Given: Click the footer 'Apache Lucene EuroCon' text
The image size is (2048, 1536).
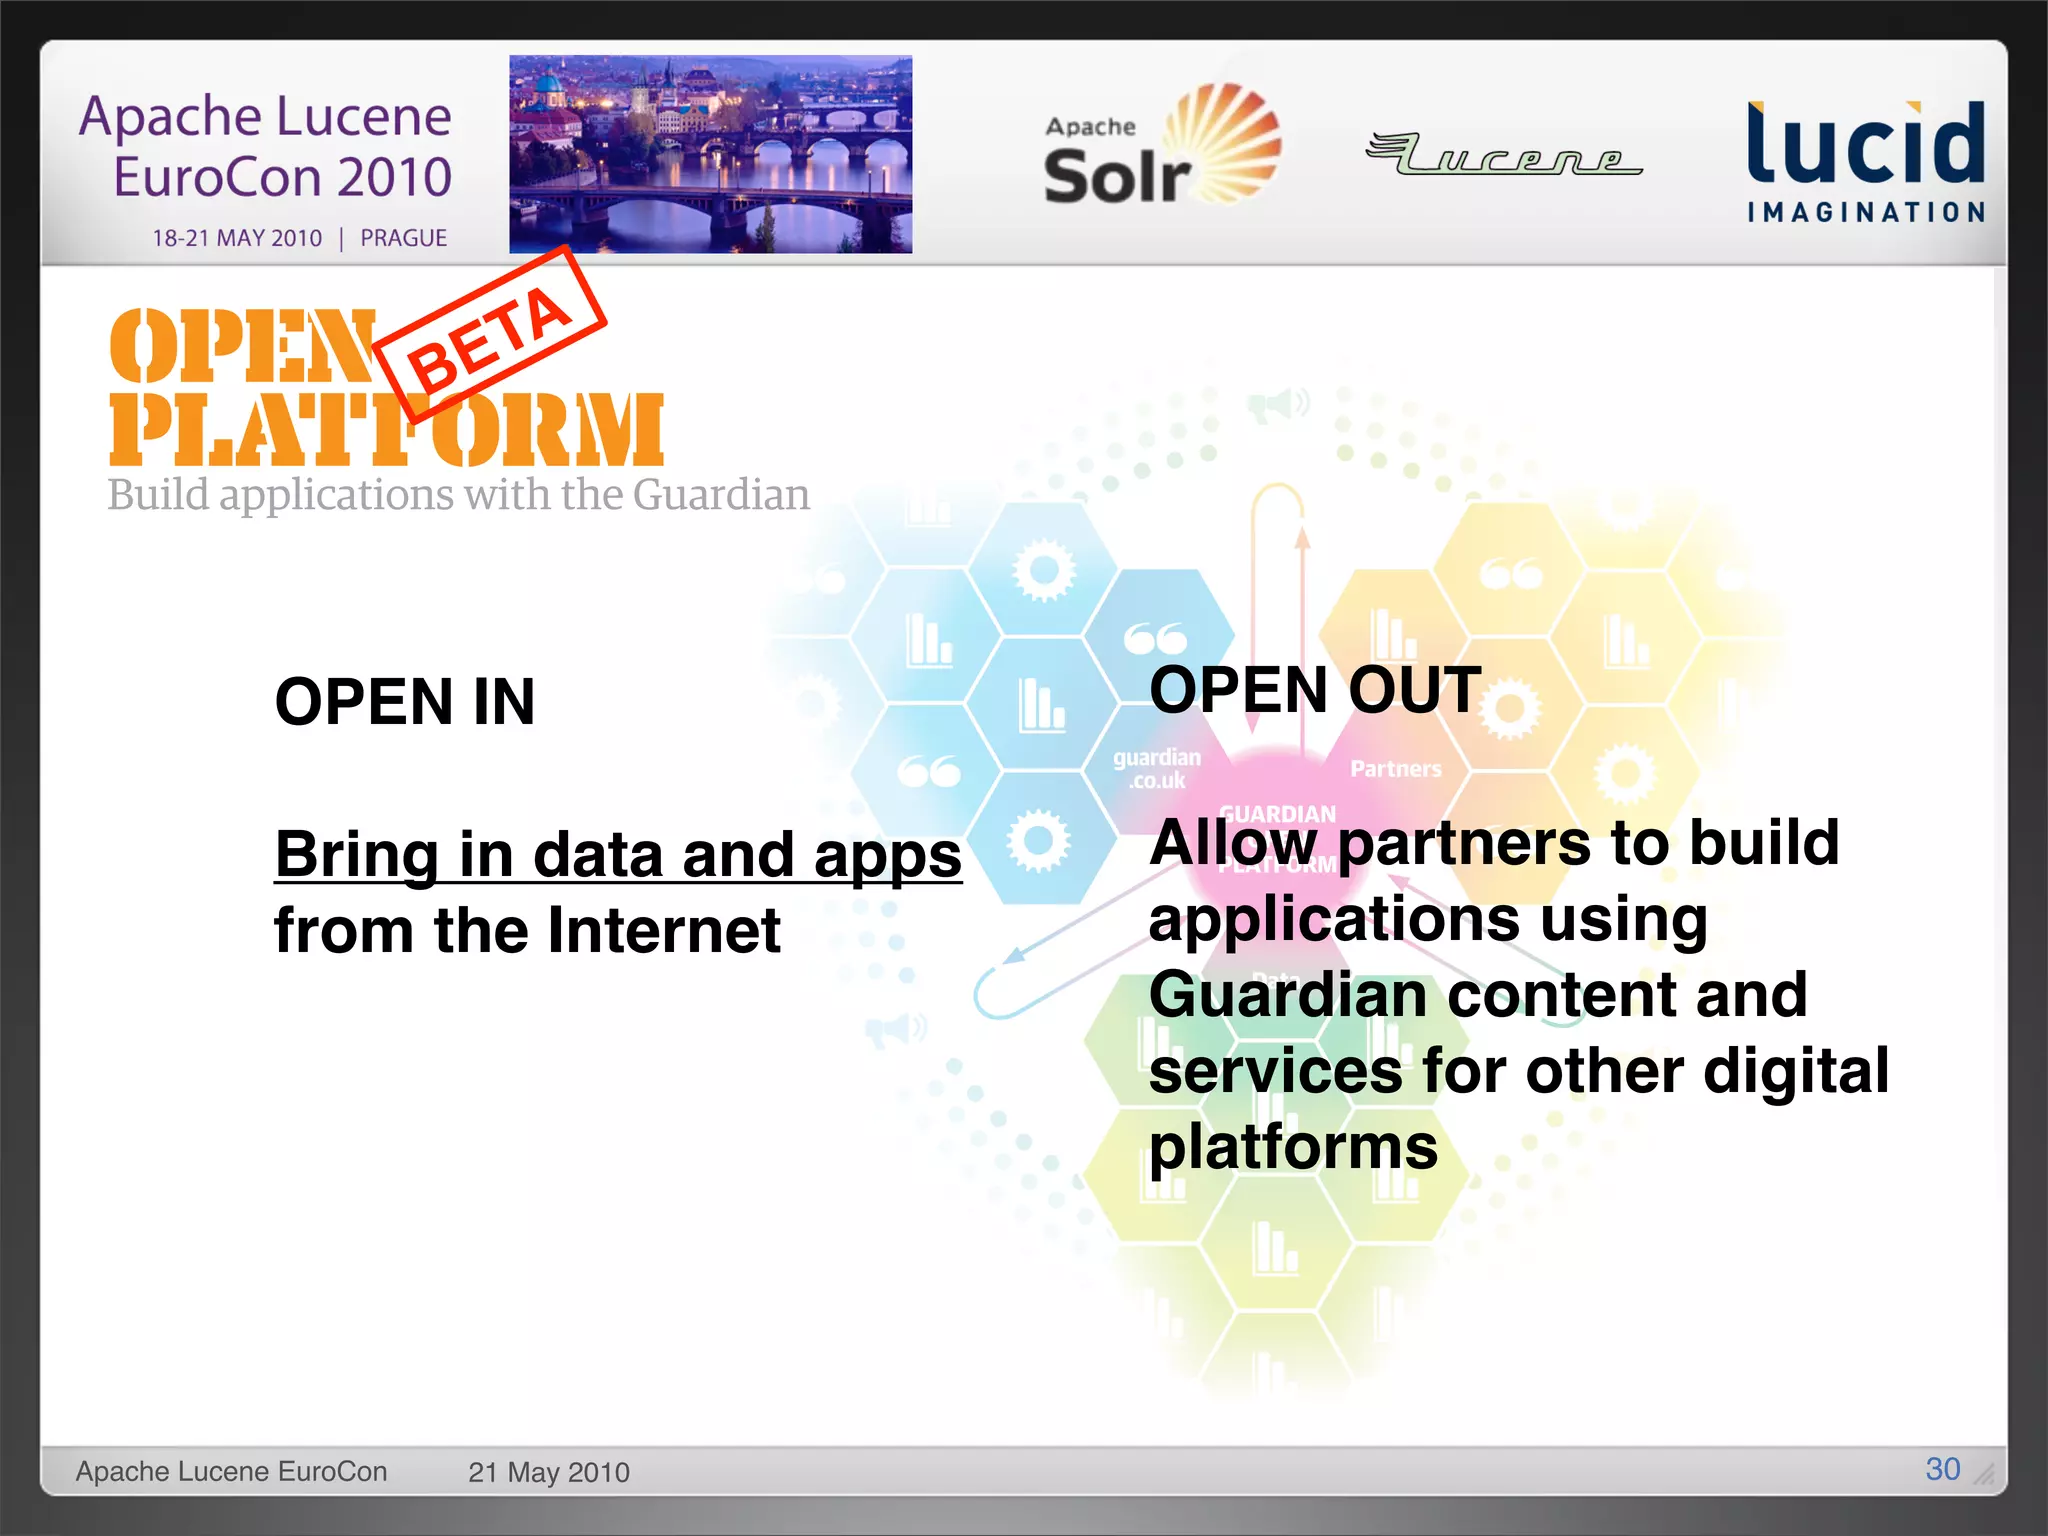Looking at the screenshot, I should click(x=231, y=1471).
